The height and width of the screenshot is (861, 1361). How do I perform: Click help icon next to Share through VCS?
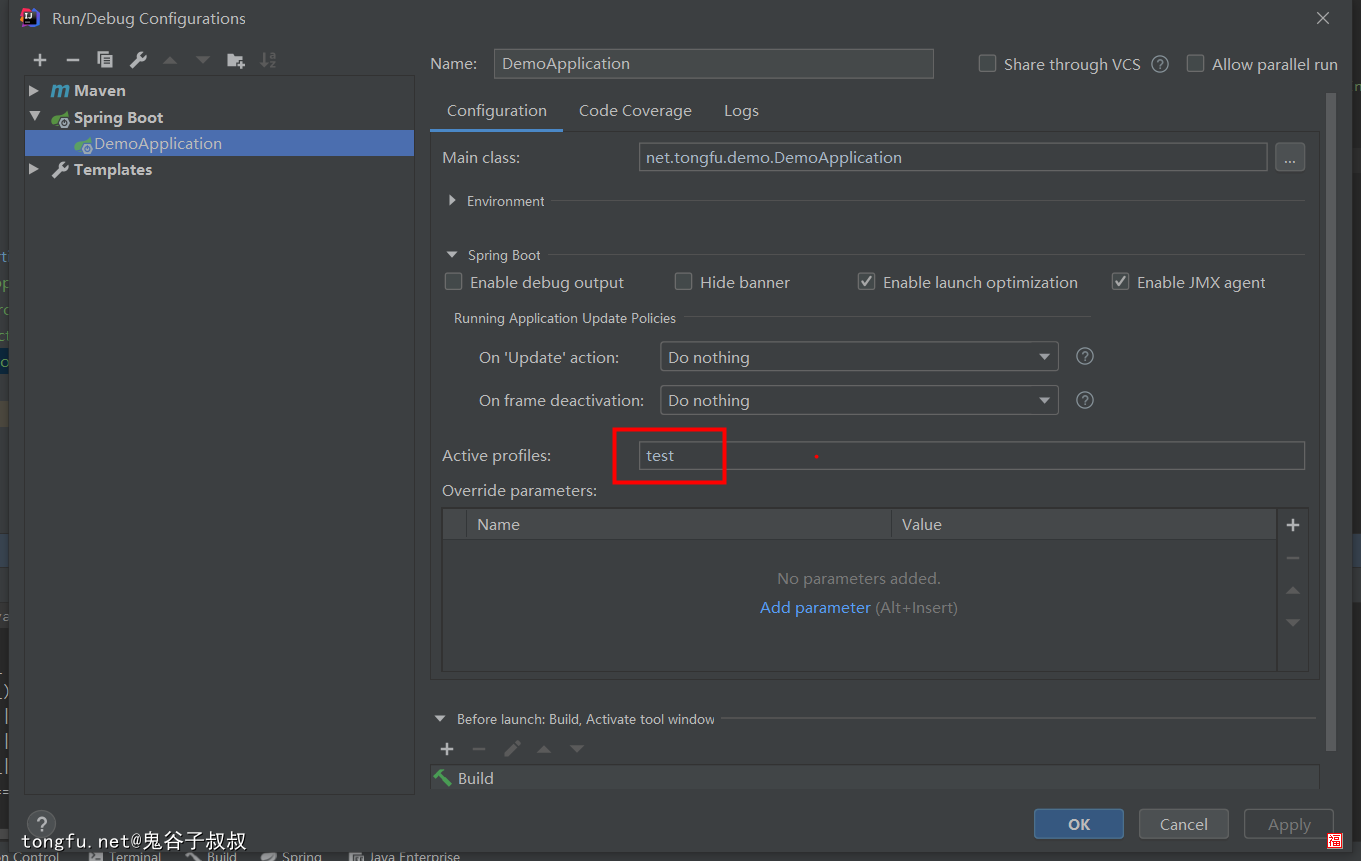click(x=1160, y=64)
